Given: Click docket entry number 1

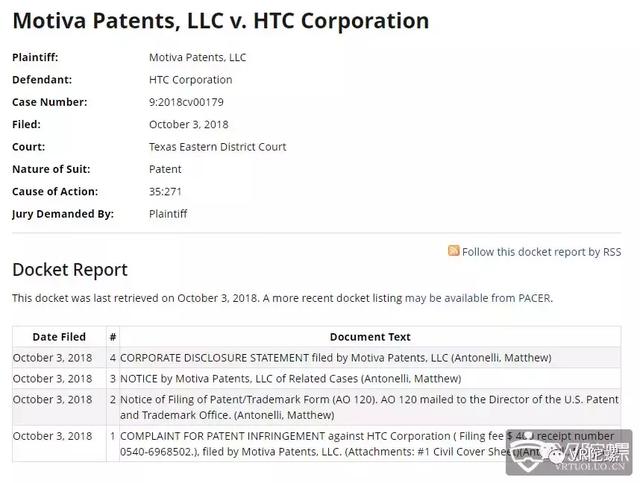Looking at the screenshot, I should (113, 436).
